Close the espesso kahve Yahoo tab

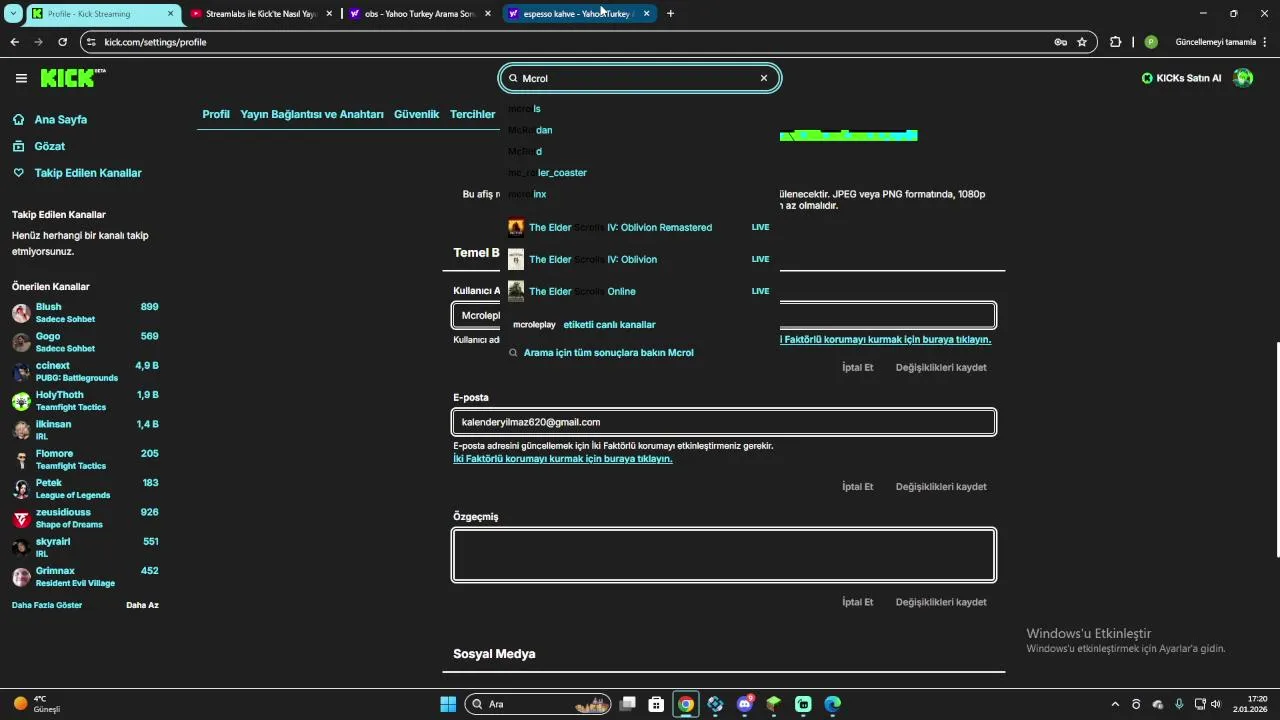click(x=646, y=14)
